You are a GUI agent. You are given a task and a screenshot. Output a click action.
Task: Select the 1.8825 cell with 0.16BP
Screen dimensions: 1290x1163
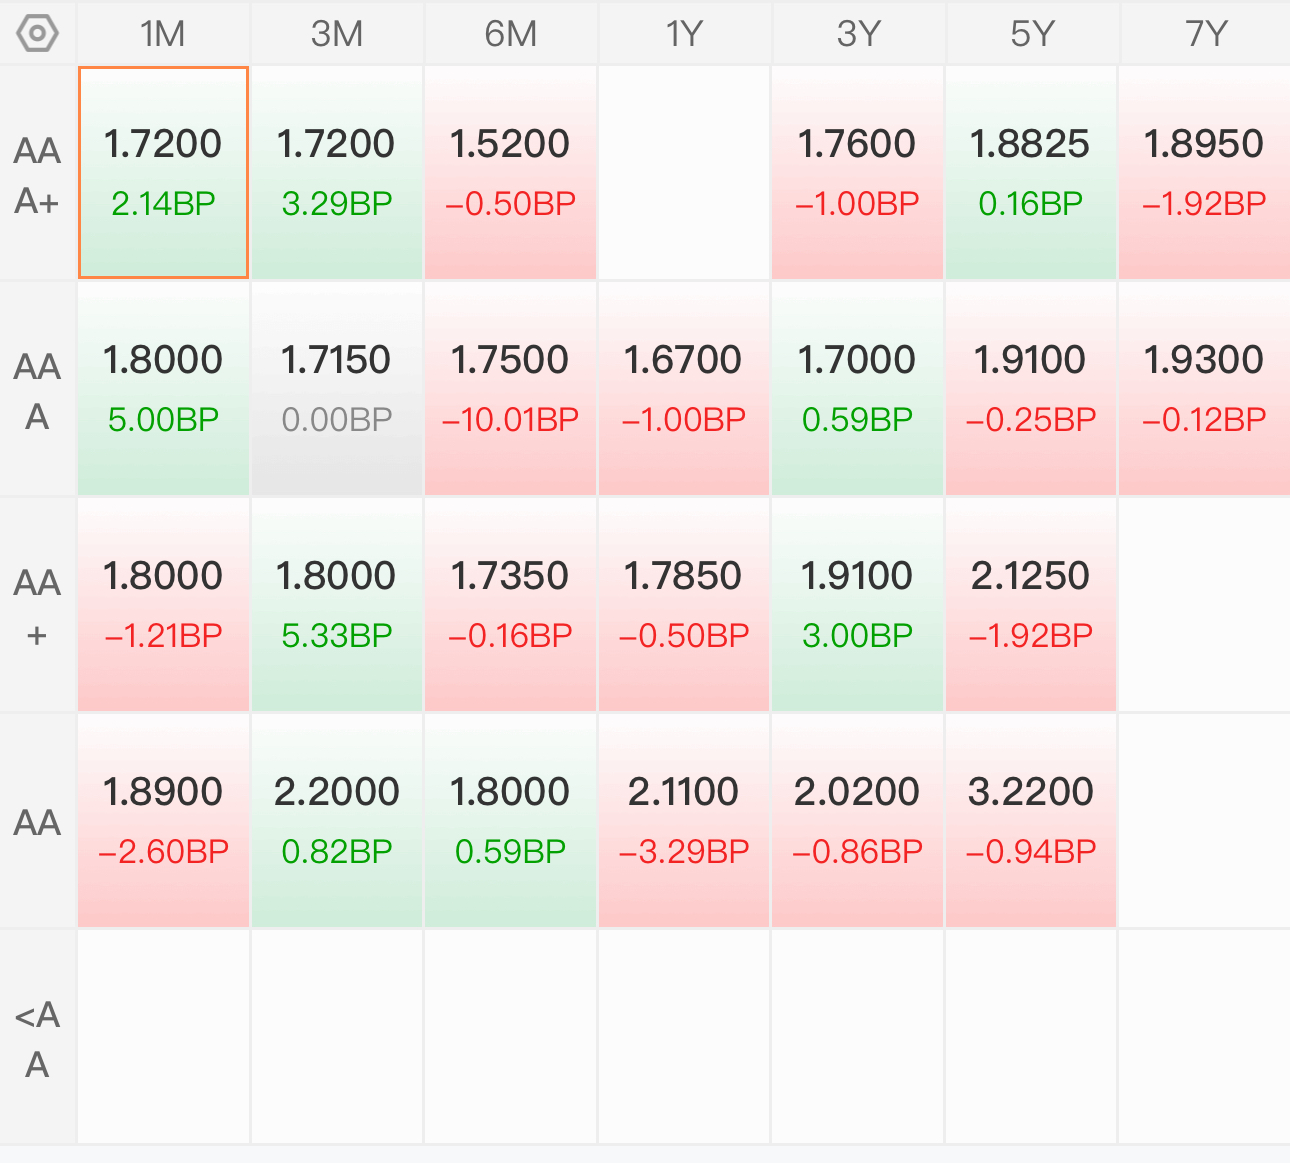click(1031, 173)
